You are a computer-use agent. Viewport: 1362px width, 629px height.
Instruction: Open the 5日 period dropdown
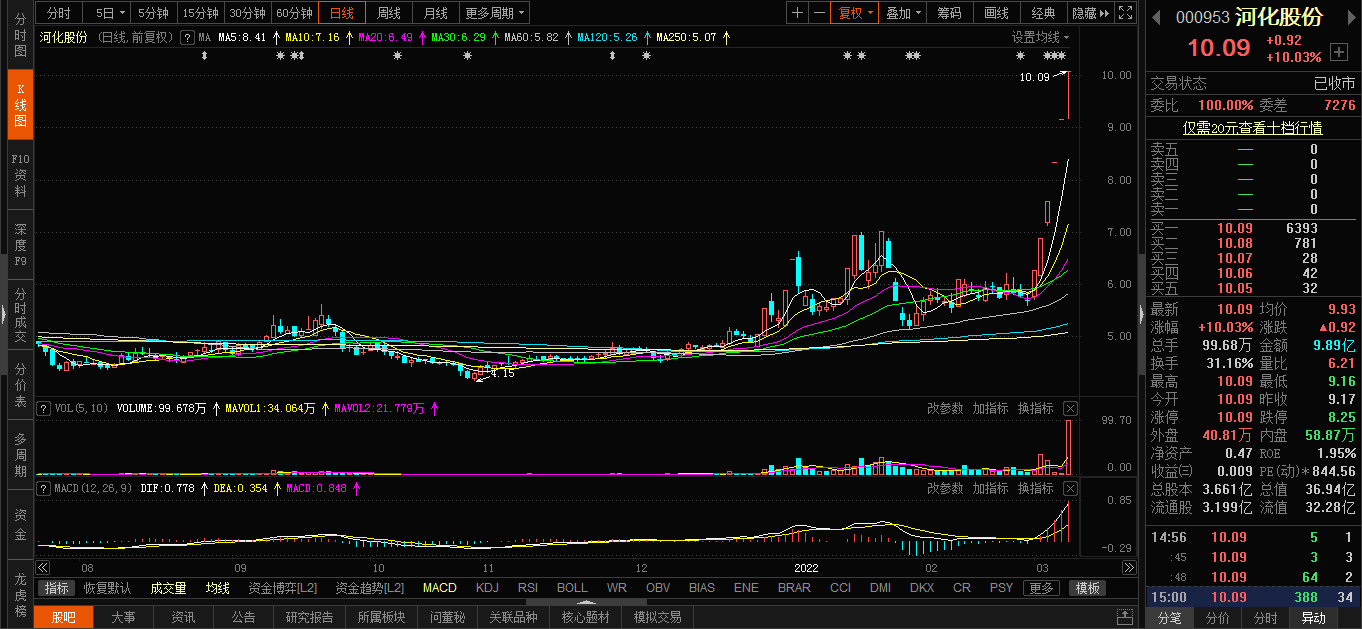tap(109, 13)
